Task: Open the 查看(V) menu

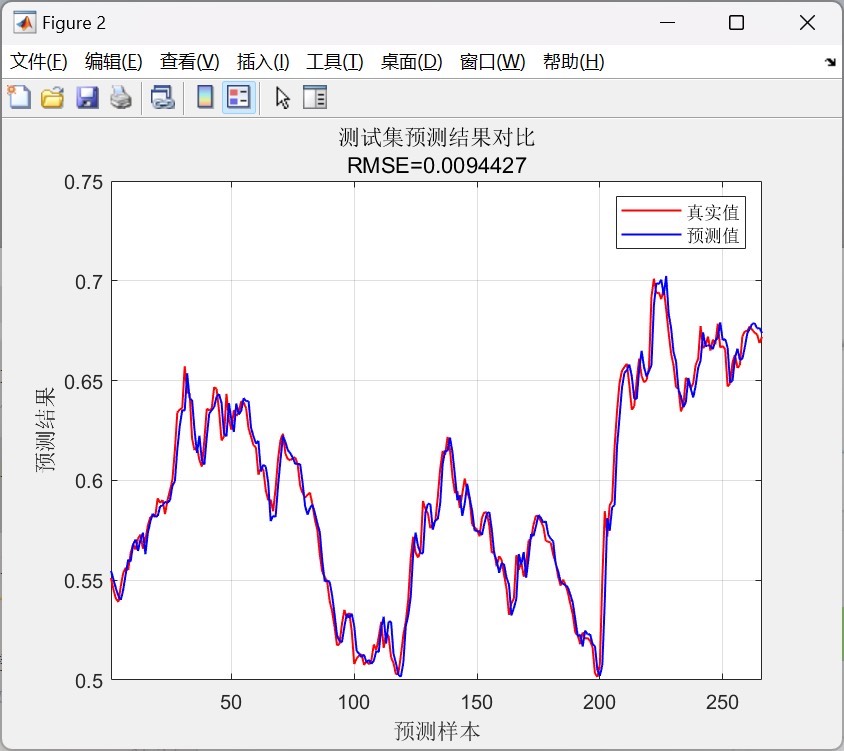Action: [189, 62]
